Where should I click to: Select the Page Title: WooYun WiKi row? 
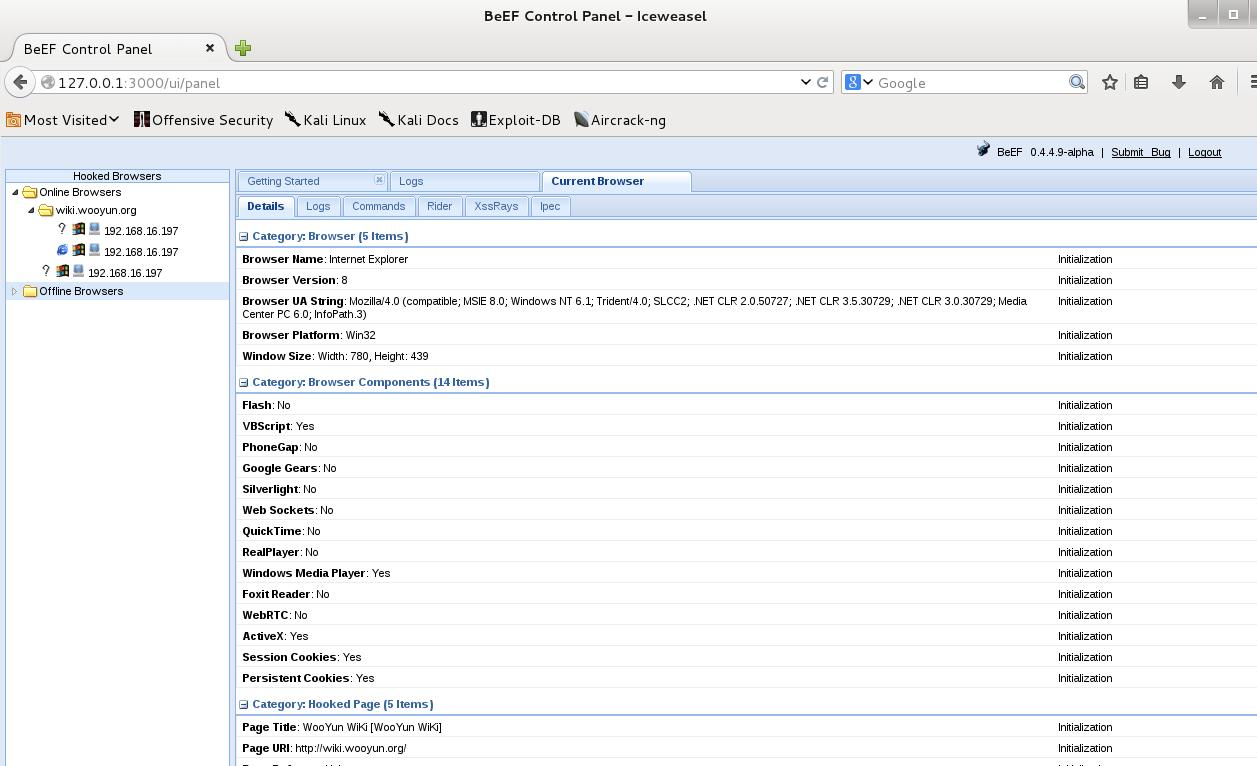[747, 727]
